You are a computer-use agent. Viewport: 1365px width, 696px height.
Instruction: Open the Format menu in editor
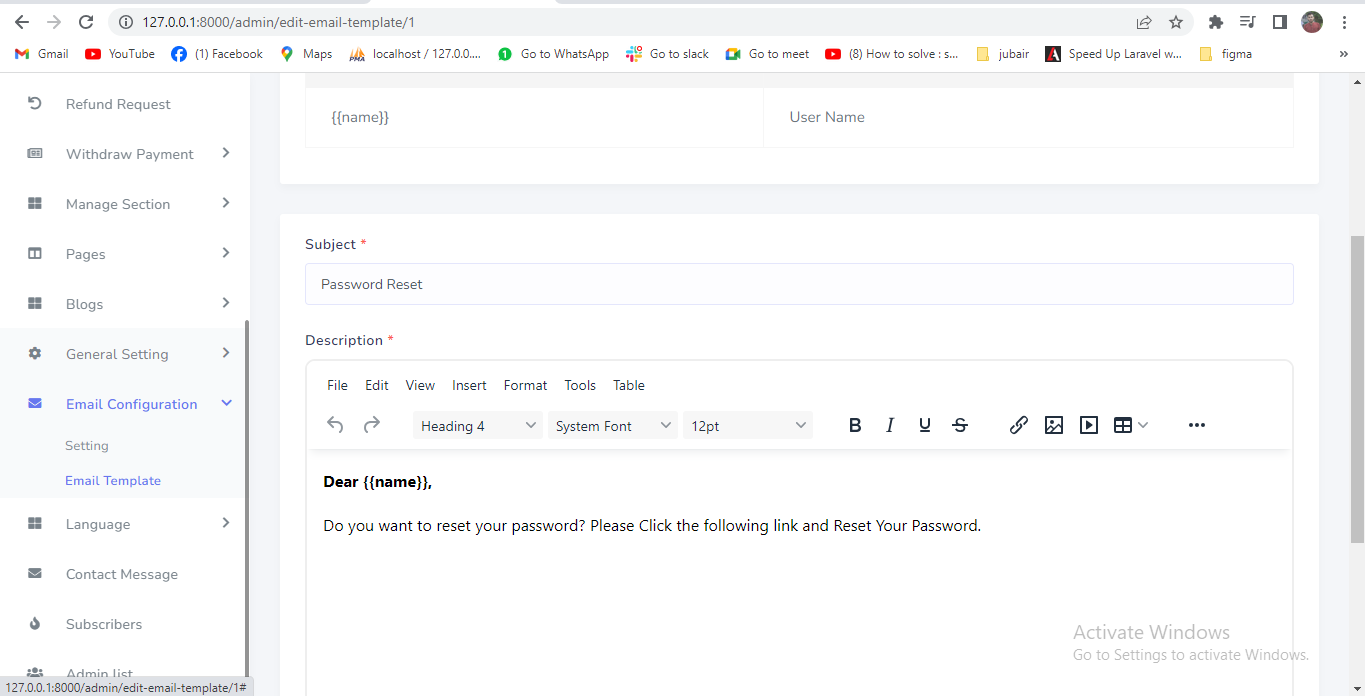[525, 385]
